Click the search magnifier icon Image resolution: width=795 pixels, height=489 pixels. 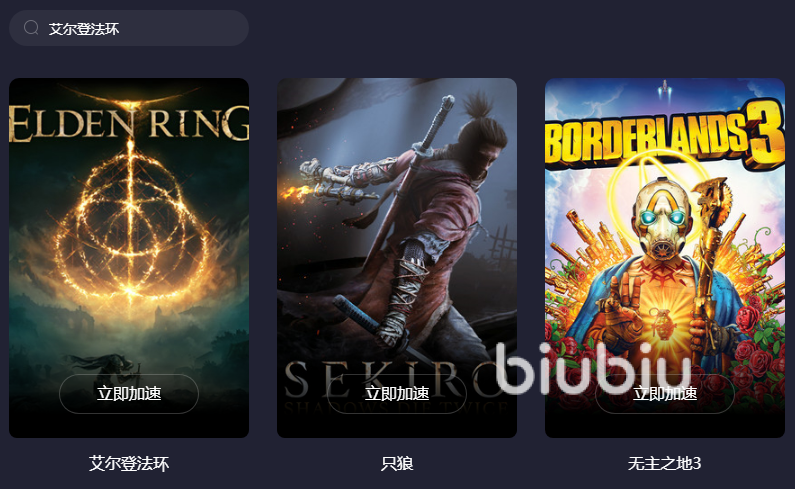(31, 27)
